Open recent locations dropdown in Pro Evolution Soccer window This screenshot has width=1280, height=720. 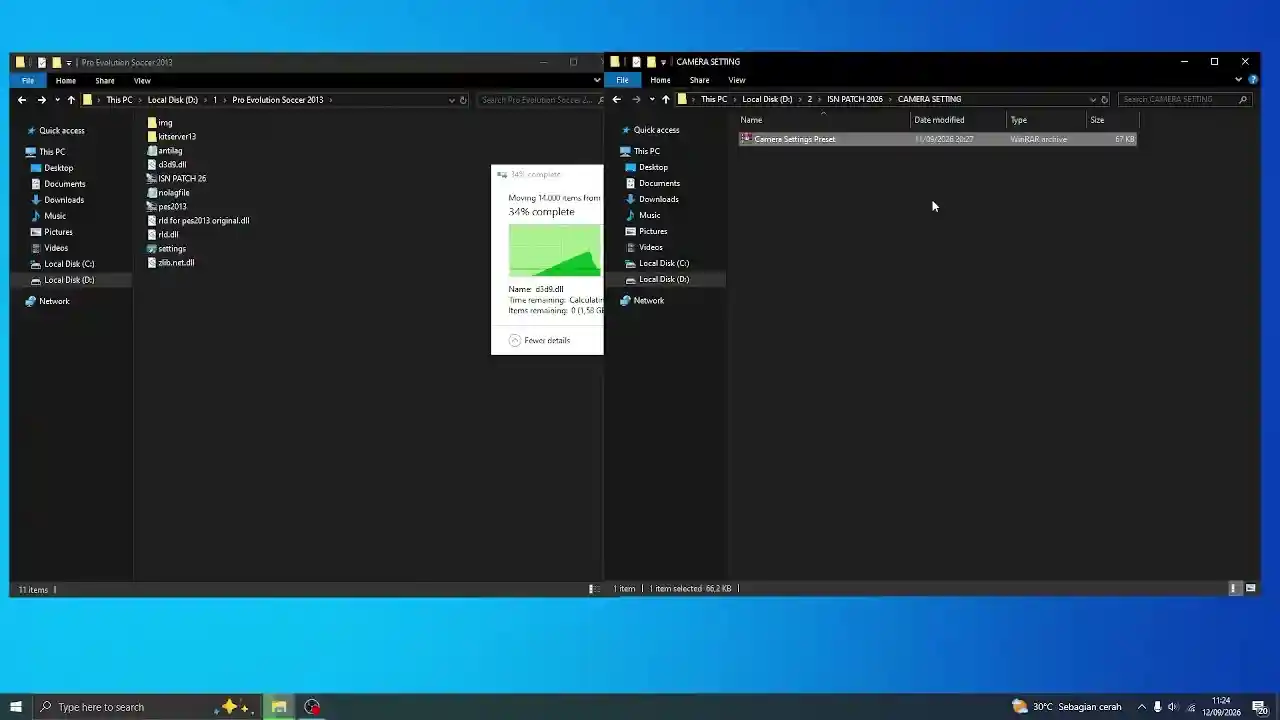[57, 100]
